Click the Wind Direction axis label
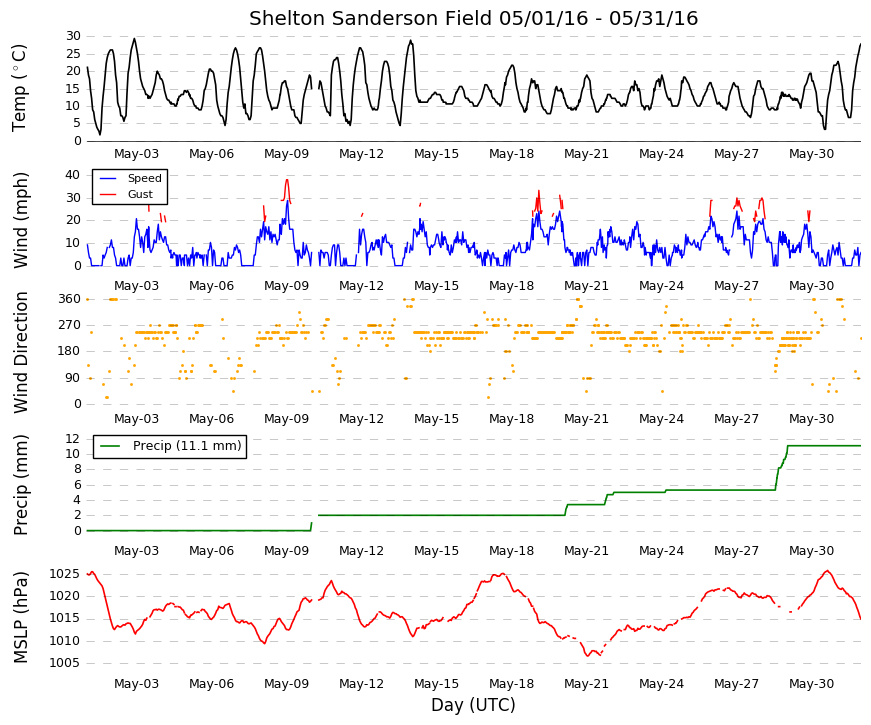The height and width of the screenshot is (725, 871). tap(19, 352)
